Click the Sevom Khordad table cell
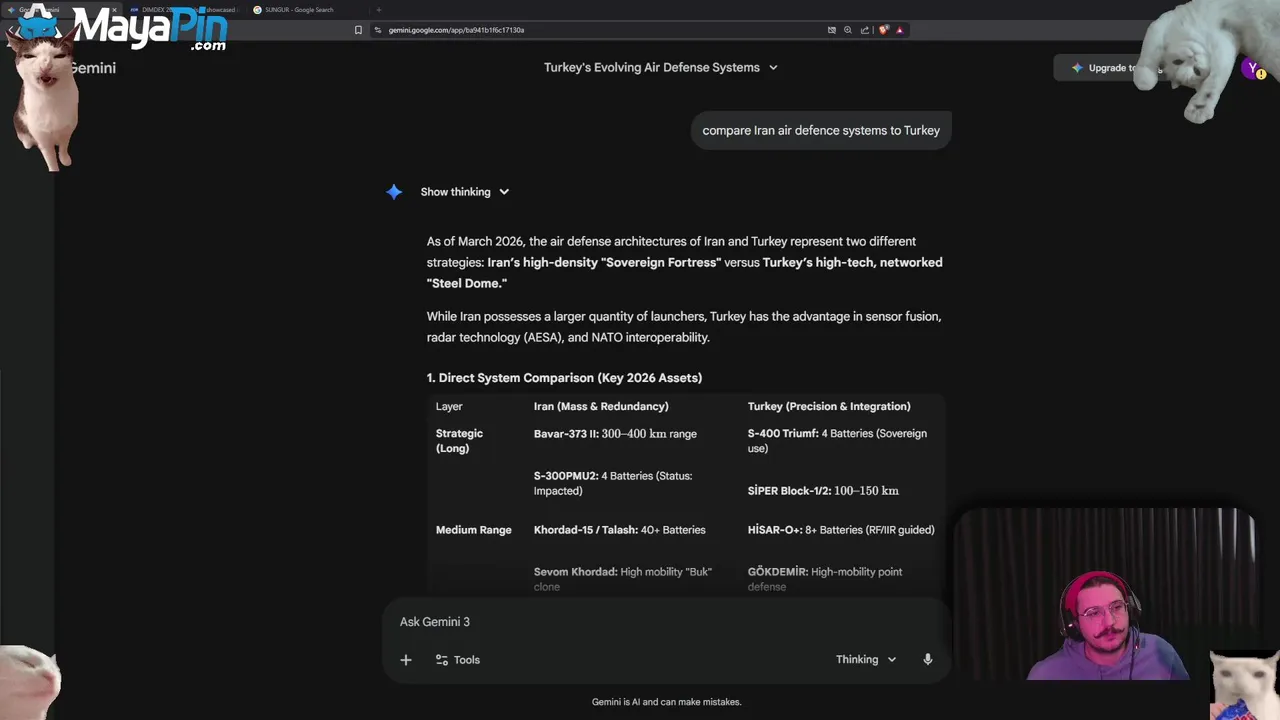 click(x=623, y=579)
